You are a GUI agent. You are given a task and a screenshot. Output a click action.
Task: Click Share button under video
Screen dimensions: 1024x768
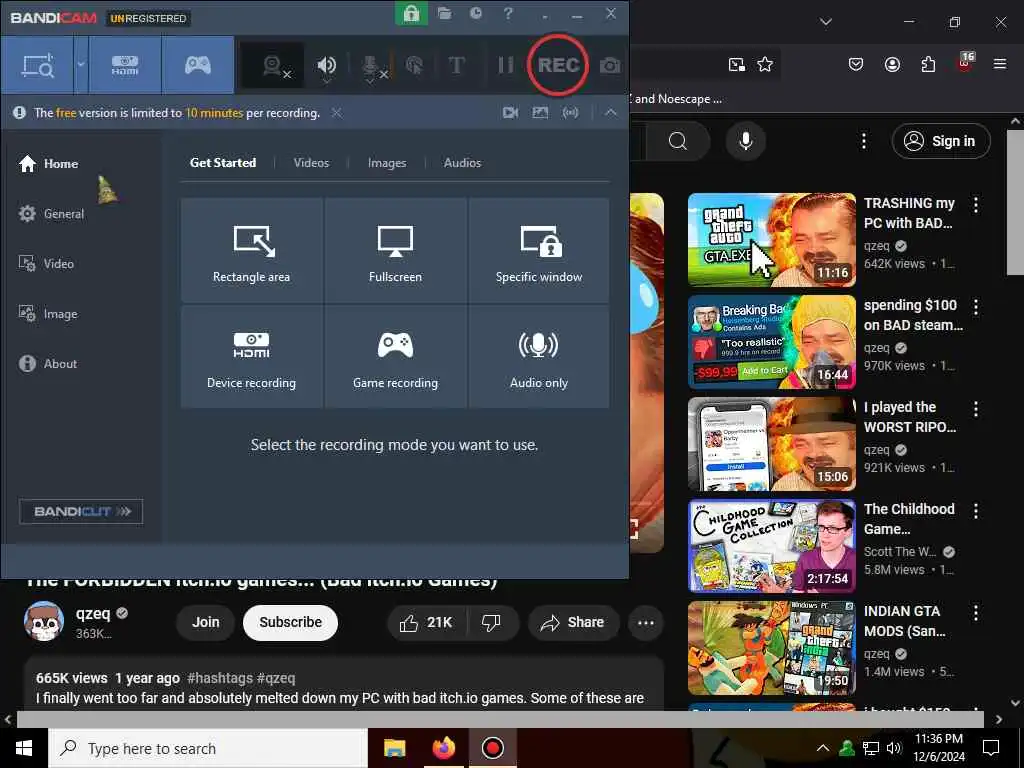tap(573, 623)
